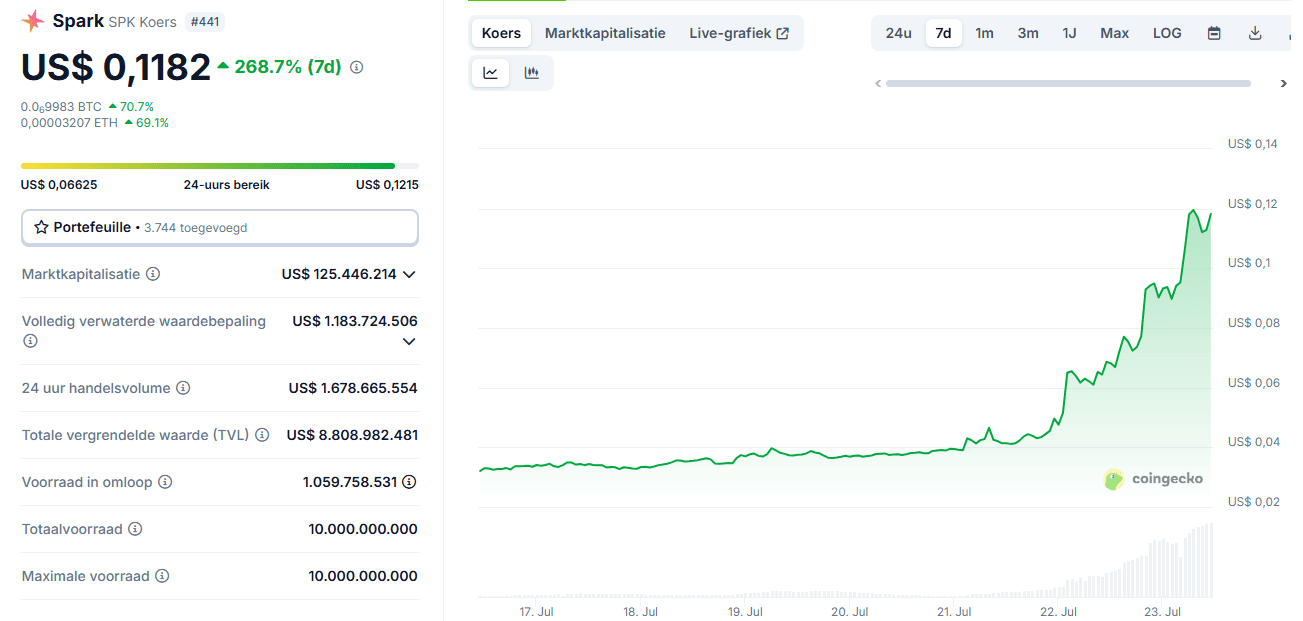Show info for 24 uur handelsvolume
This screenshot has height=621, width=1303.
click(183, 388)
